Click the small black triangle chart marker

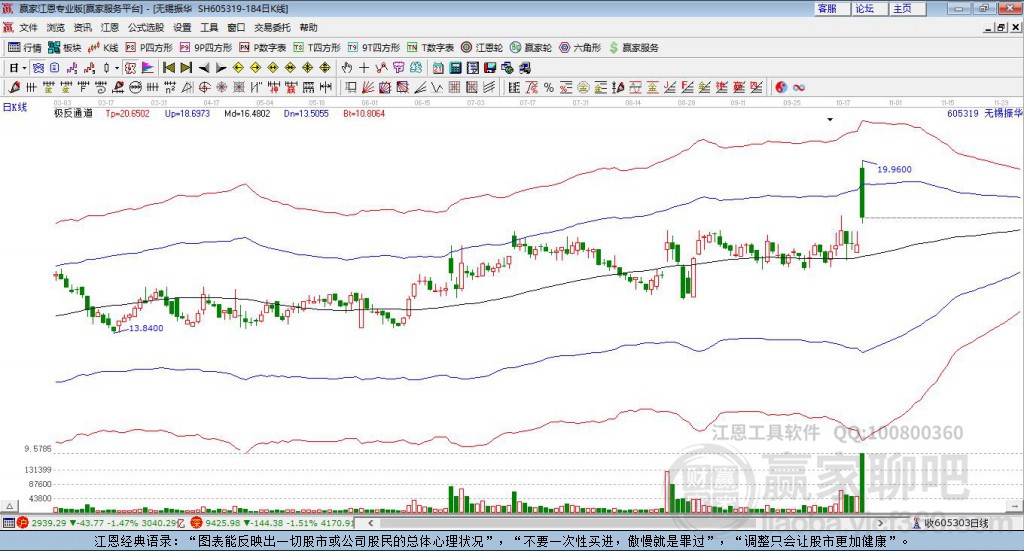coord(830,120)
